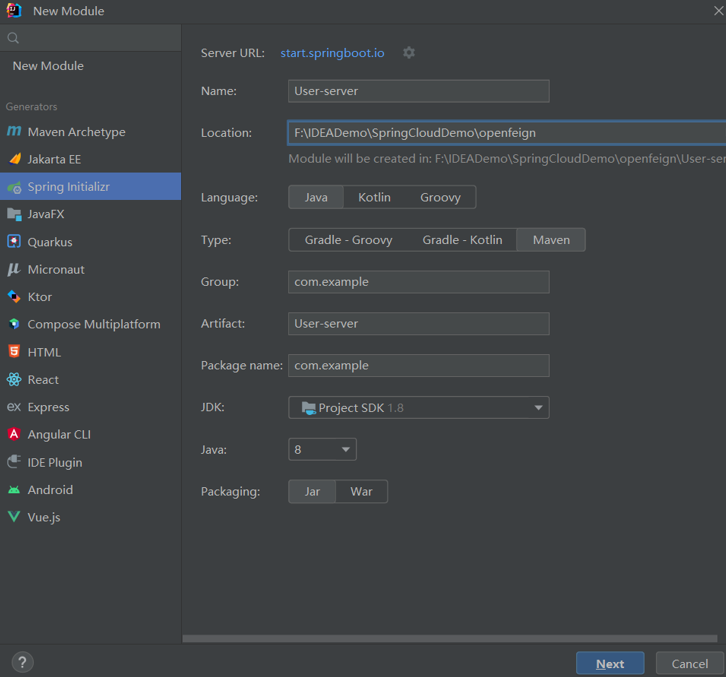
Task: Click the horizontal scrollbar at bottom
Action: click(450, 638)
